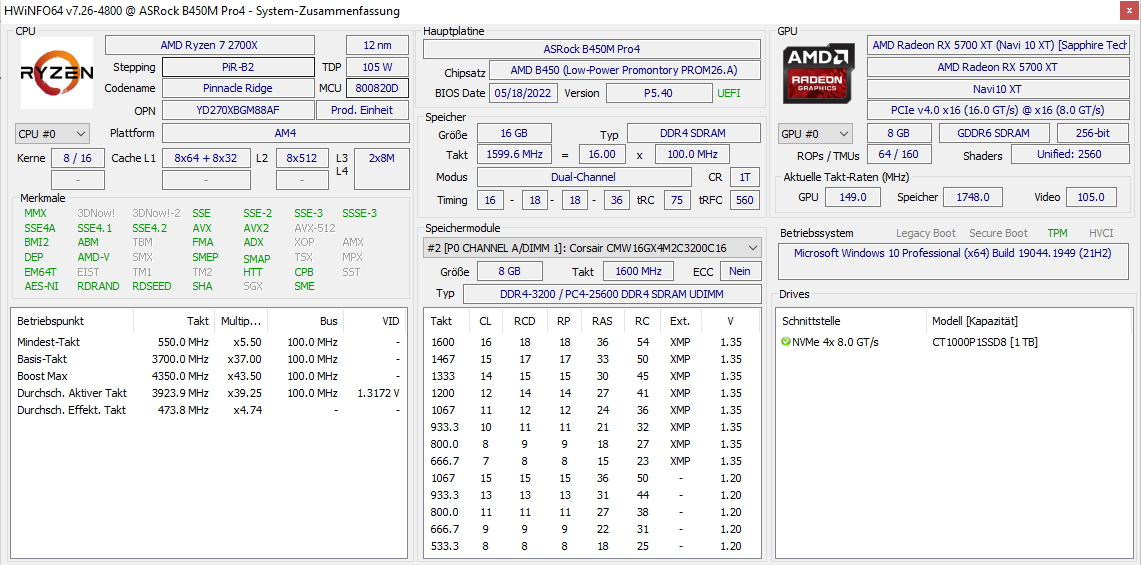1141x565 pixels.
Task: Click the module size 8 GB field
Action: point(509,271)
